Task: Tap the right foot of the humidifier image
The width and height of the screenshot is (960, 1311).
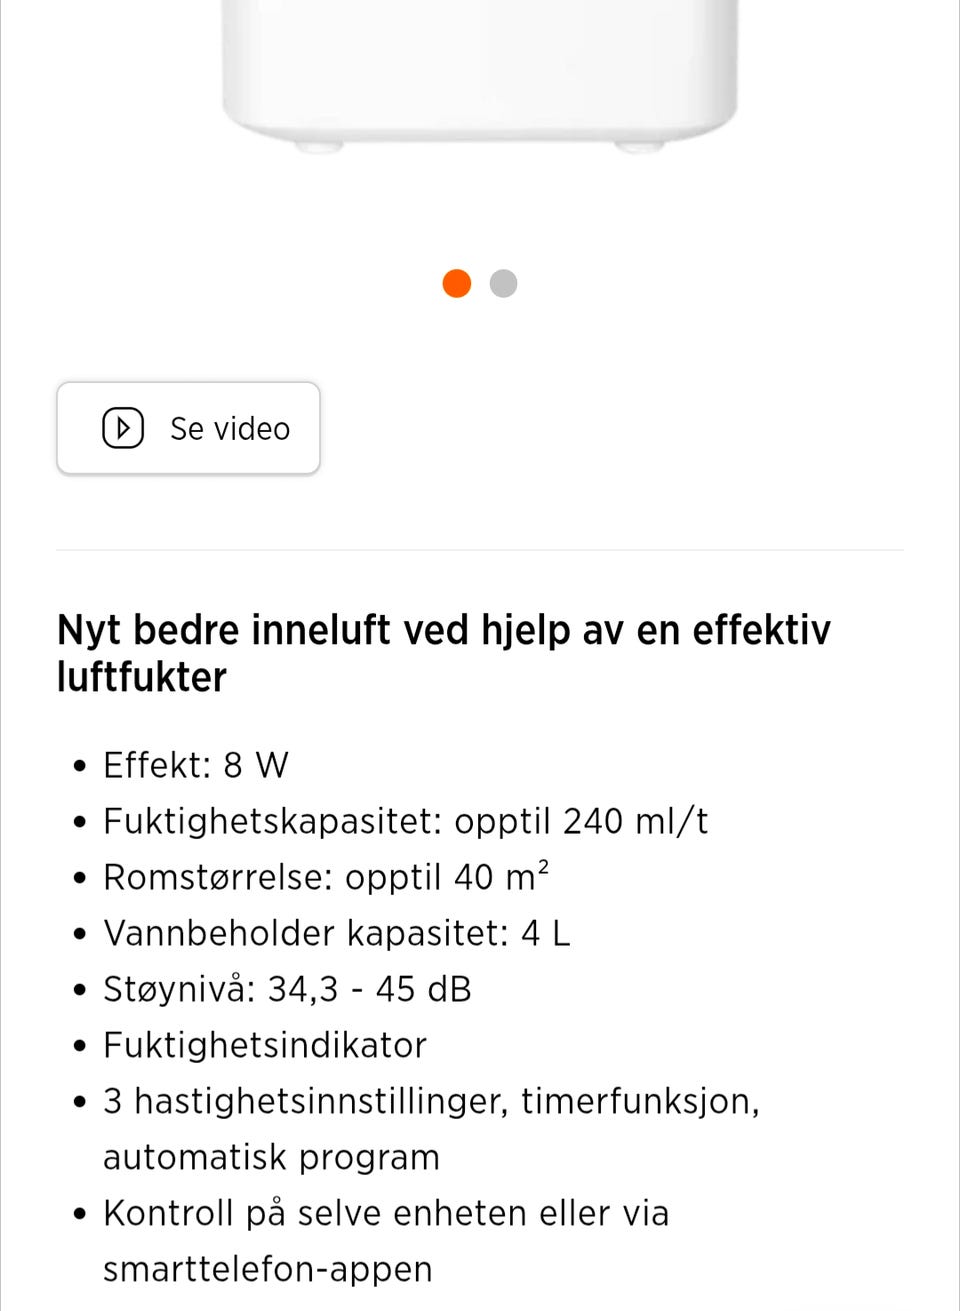Action: [x=639, y=146]
